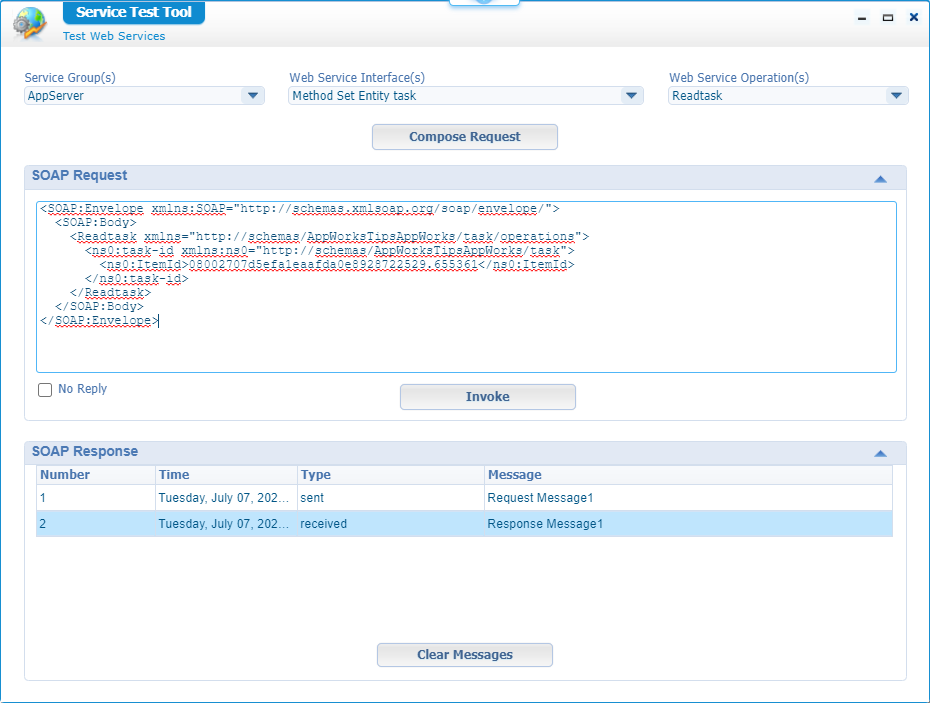Image resolution: width=930 pixels, height=703 pixels.
Task: Collapse the SOAP Request panel chevron
Action: 881,177
